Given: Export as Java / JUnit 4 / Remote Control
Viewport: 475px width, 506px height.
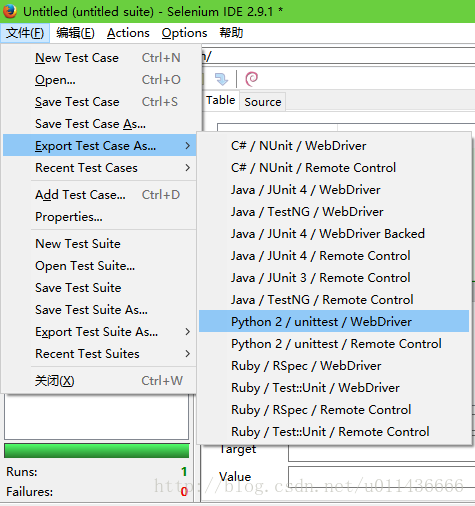Looking at the screenshot, I should (334, 256).
